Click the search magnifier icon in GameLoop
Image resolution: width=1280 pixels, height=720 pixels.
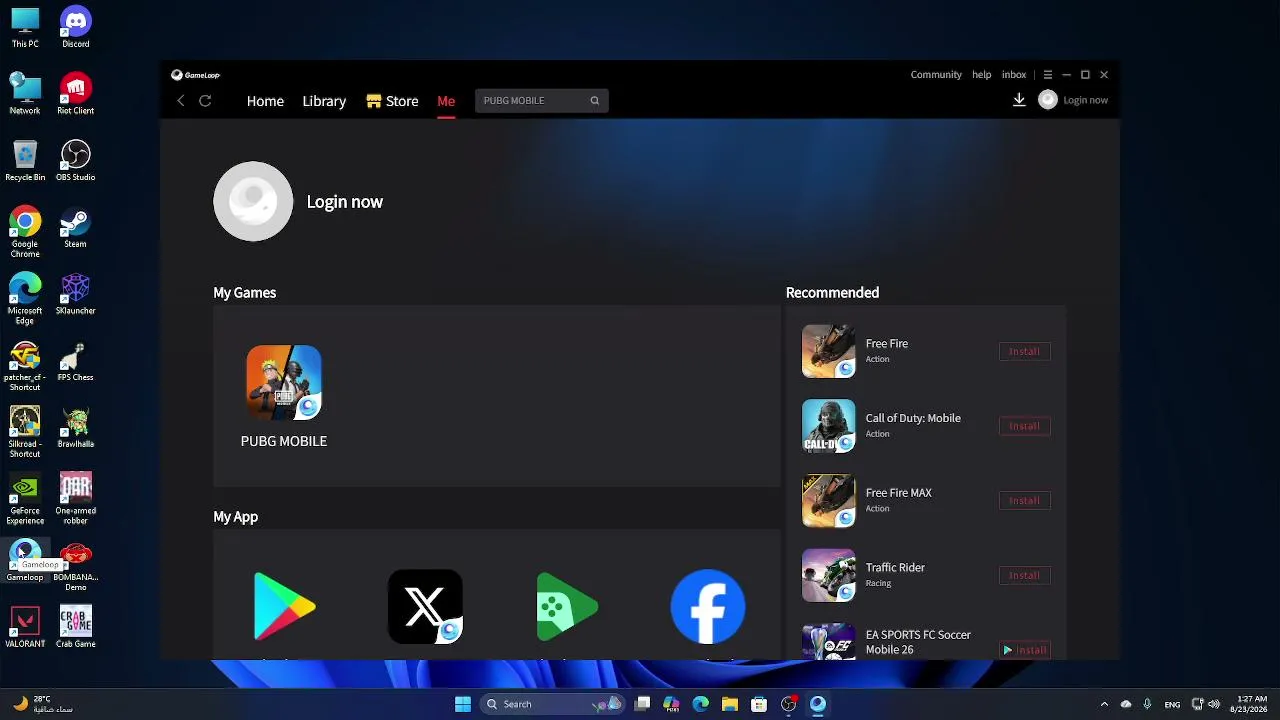pyautogui.click(x=594, y=100)
